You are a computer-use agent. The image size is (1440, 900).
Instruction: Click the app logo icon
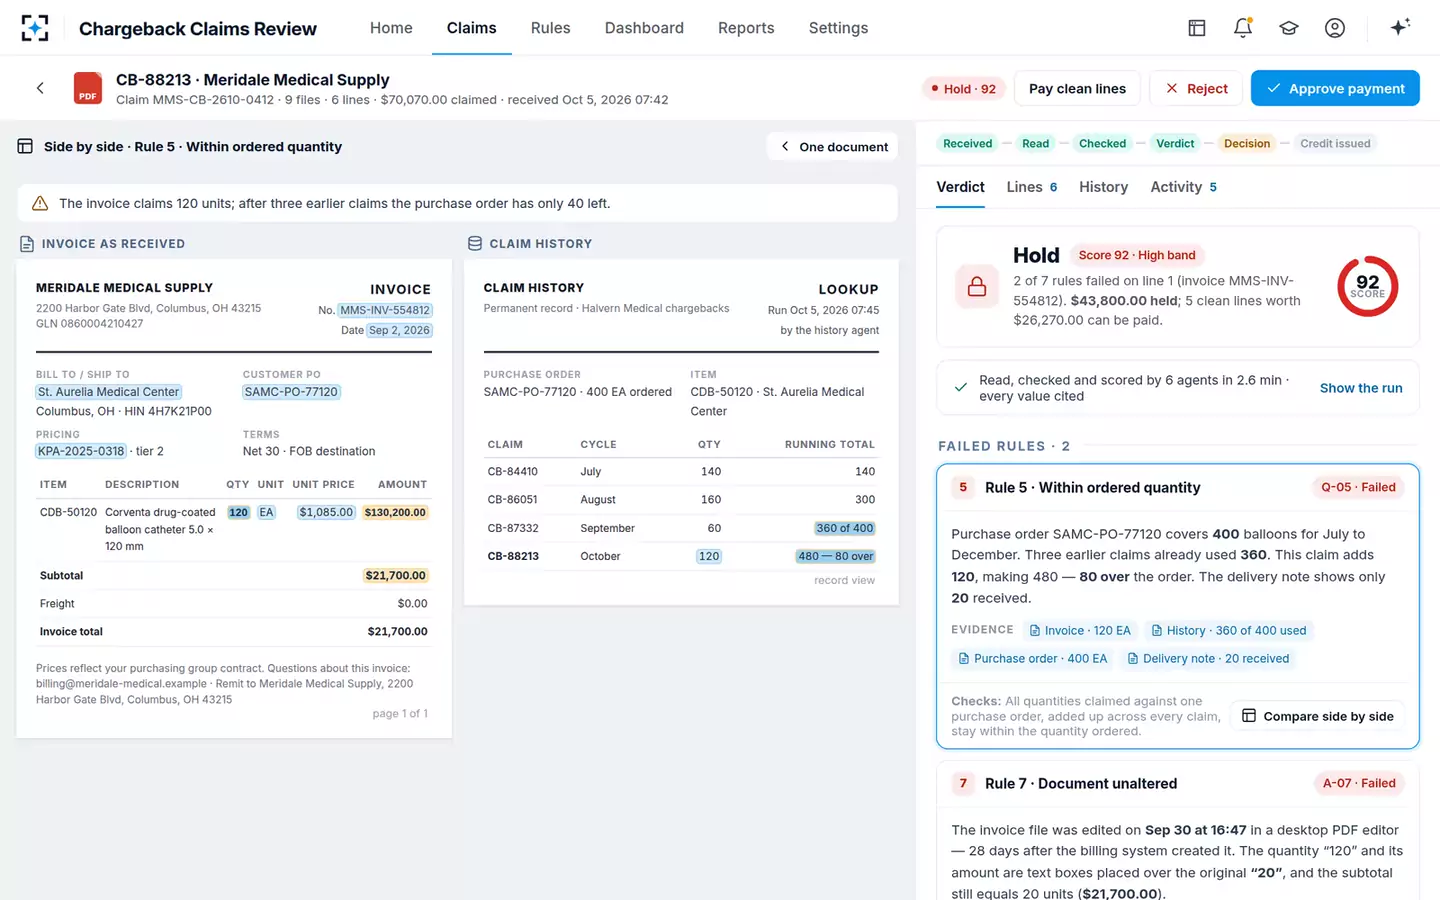(x=35, y=28)
